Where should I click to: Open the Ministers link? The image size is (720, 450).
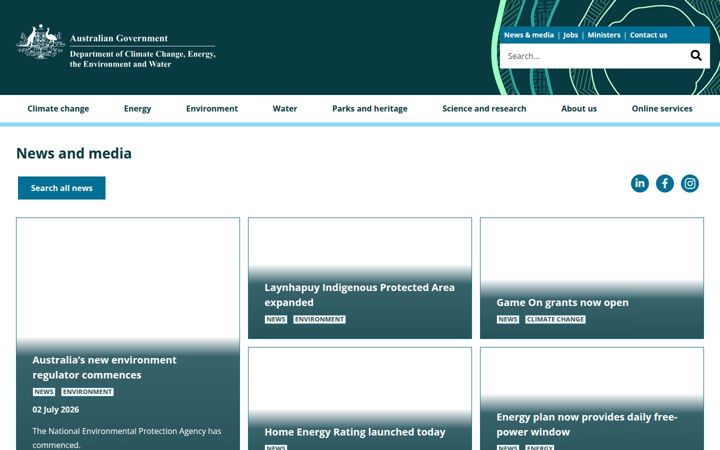(x=604, y=35)
